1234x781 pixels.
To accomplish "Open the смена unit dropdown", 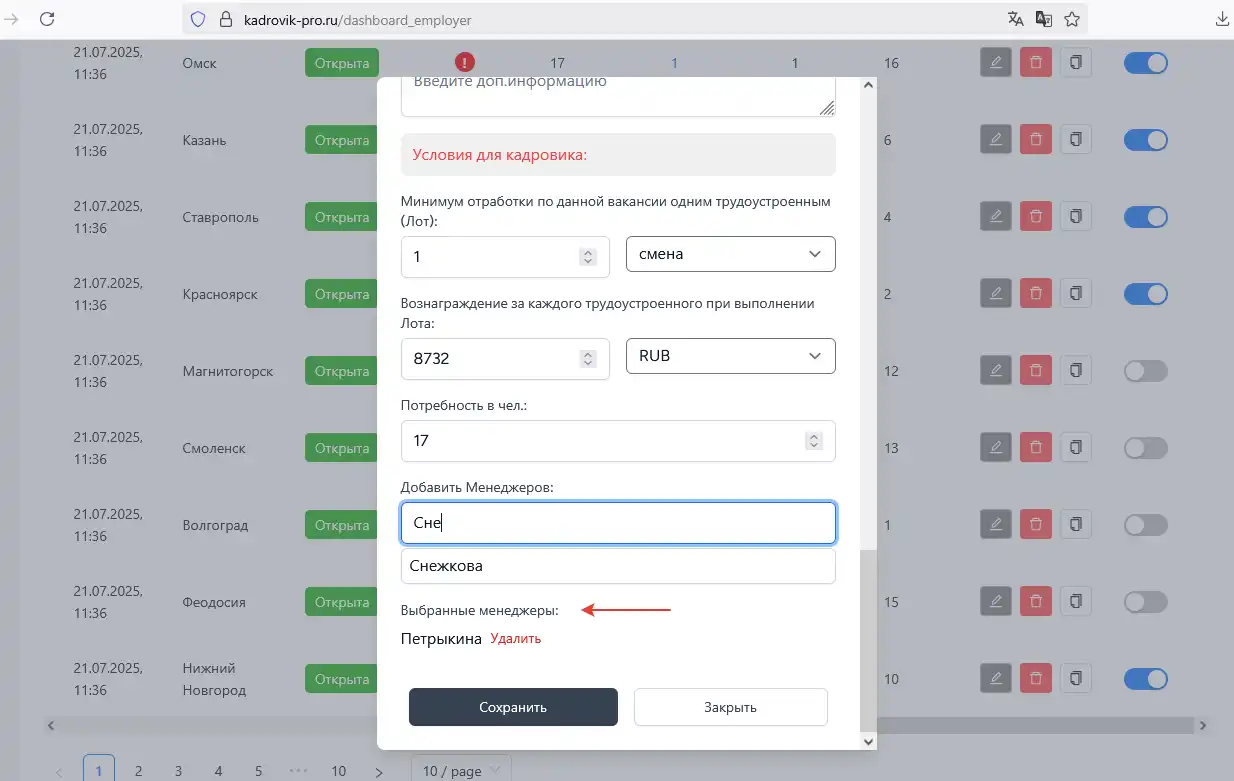I will [730, 254].
